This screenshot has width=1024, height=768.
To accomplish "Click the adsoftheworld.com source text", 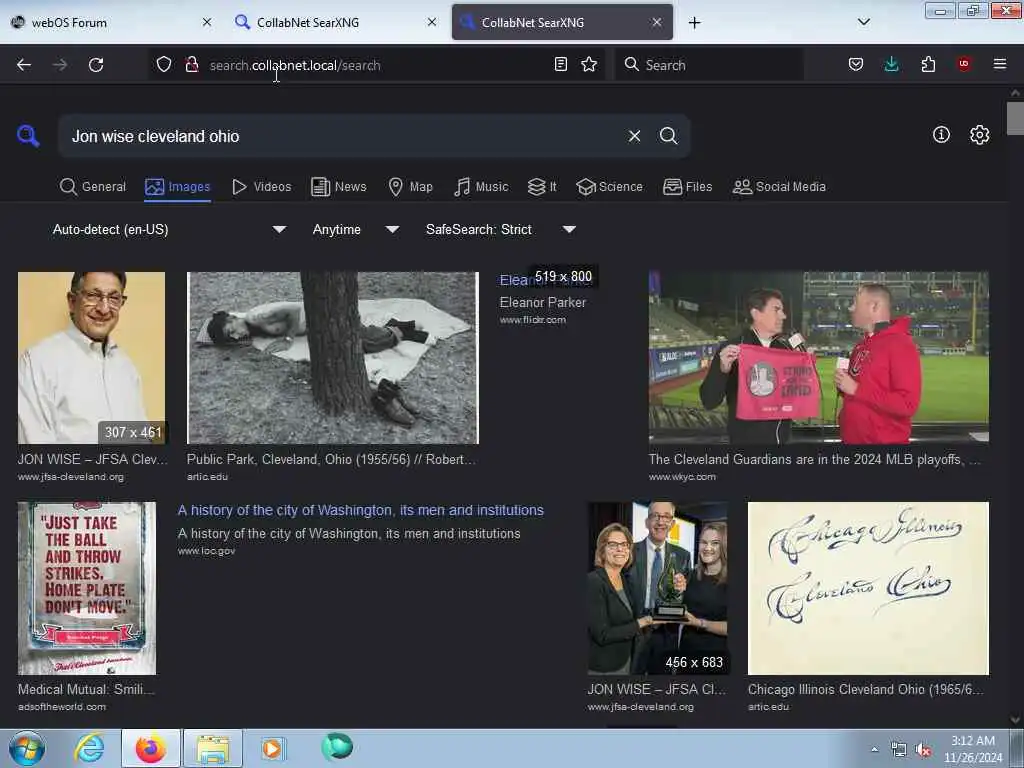I will click(x=62, y=707).
